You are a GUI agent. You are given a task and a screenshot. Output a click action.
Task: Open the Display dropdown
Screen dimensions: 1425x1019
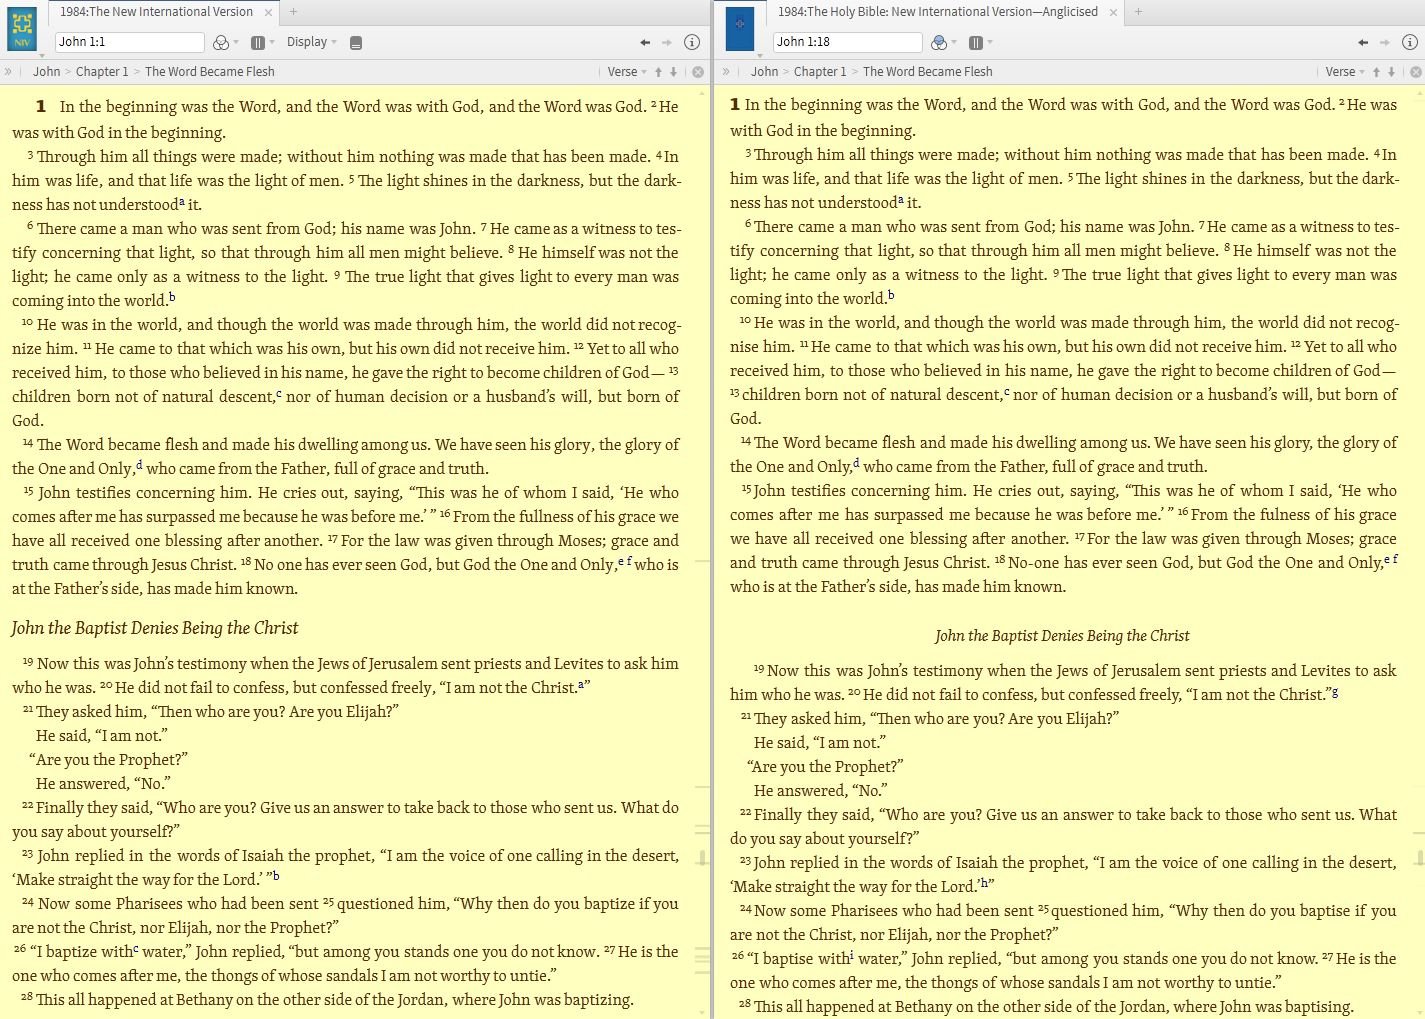[311, 42]
